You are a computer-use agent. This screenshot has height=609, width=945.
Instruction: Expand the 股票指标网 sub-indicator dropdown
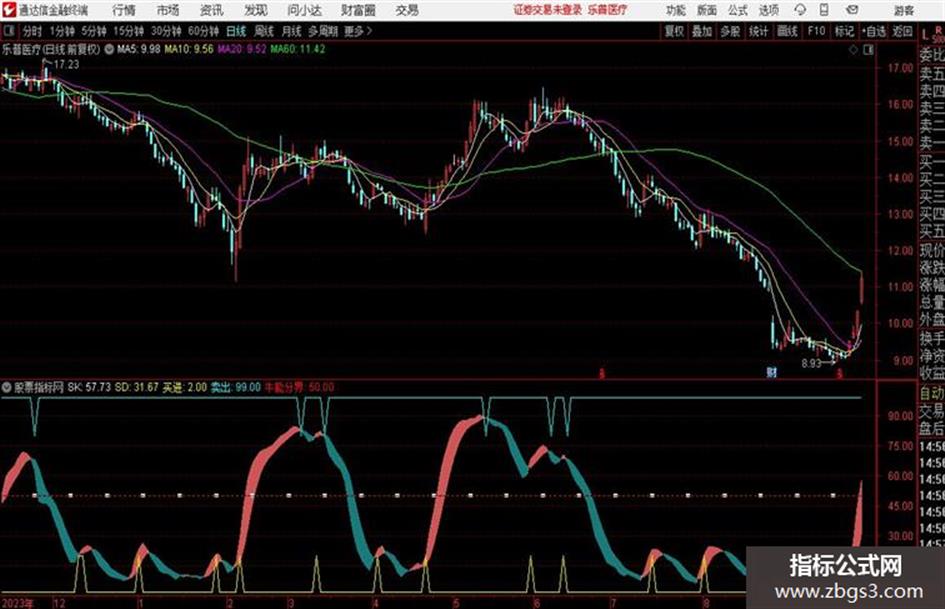[7, 387]
